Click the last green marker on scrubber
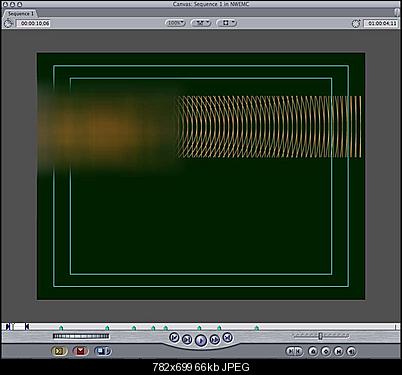Image resolution: width=402 pixels, height=375 pixels. [x=256, y=328]
